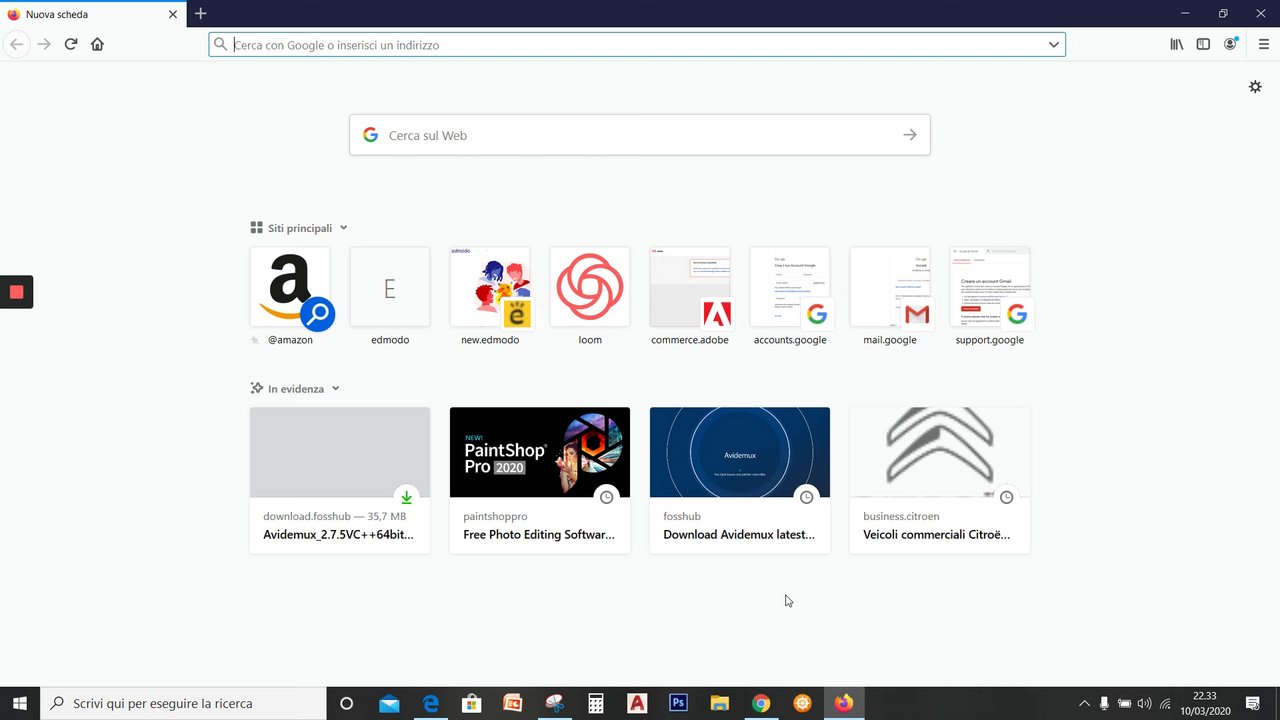Open new tab page settings gear
1280x720 pixels.
[x=1255, y=87]
